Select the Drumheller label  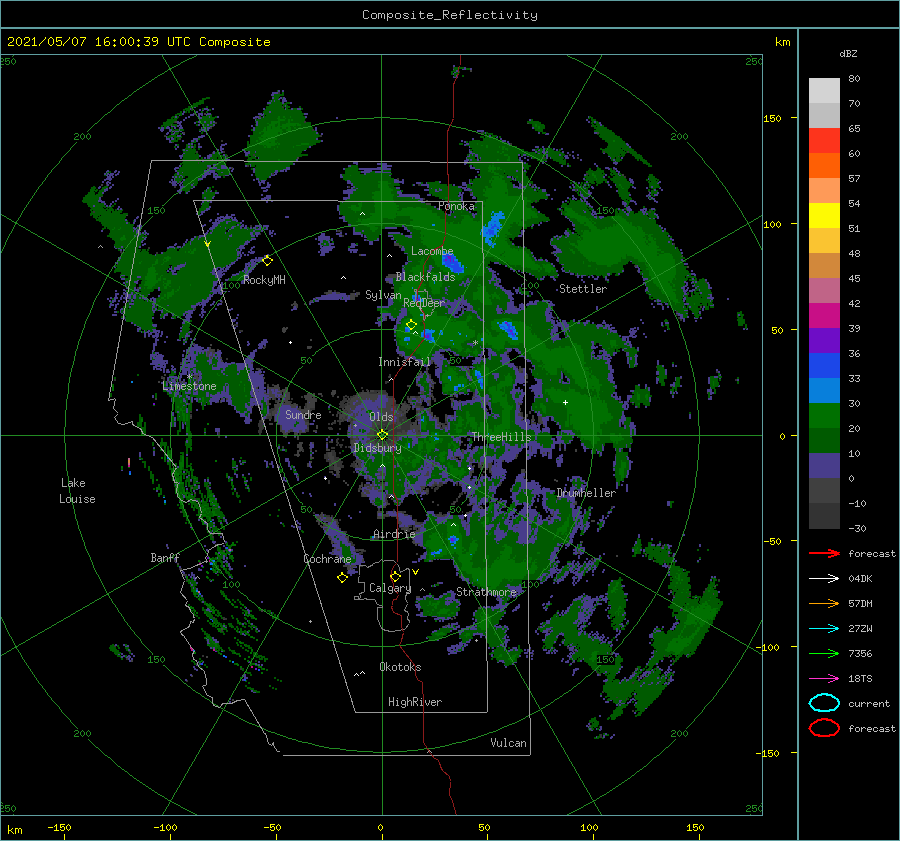(586, 493)
